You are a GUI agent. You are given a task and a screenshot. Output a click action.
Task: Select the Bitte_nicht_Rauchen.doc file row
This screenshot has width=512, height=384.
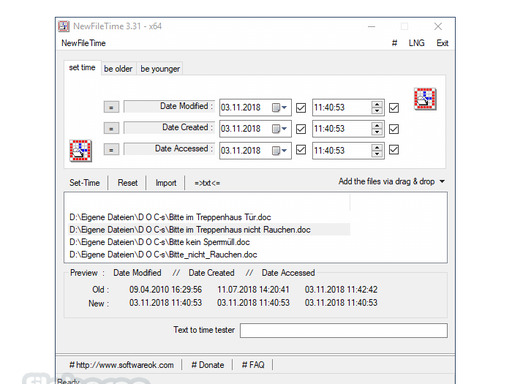tap(209, 255)
